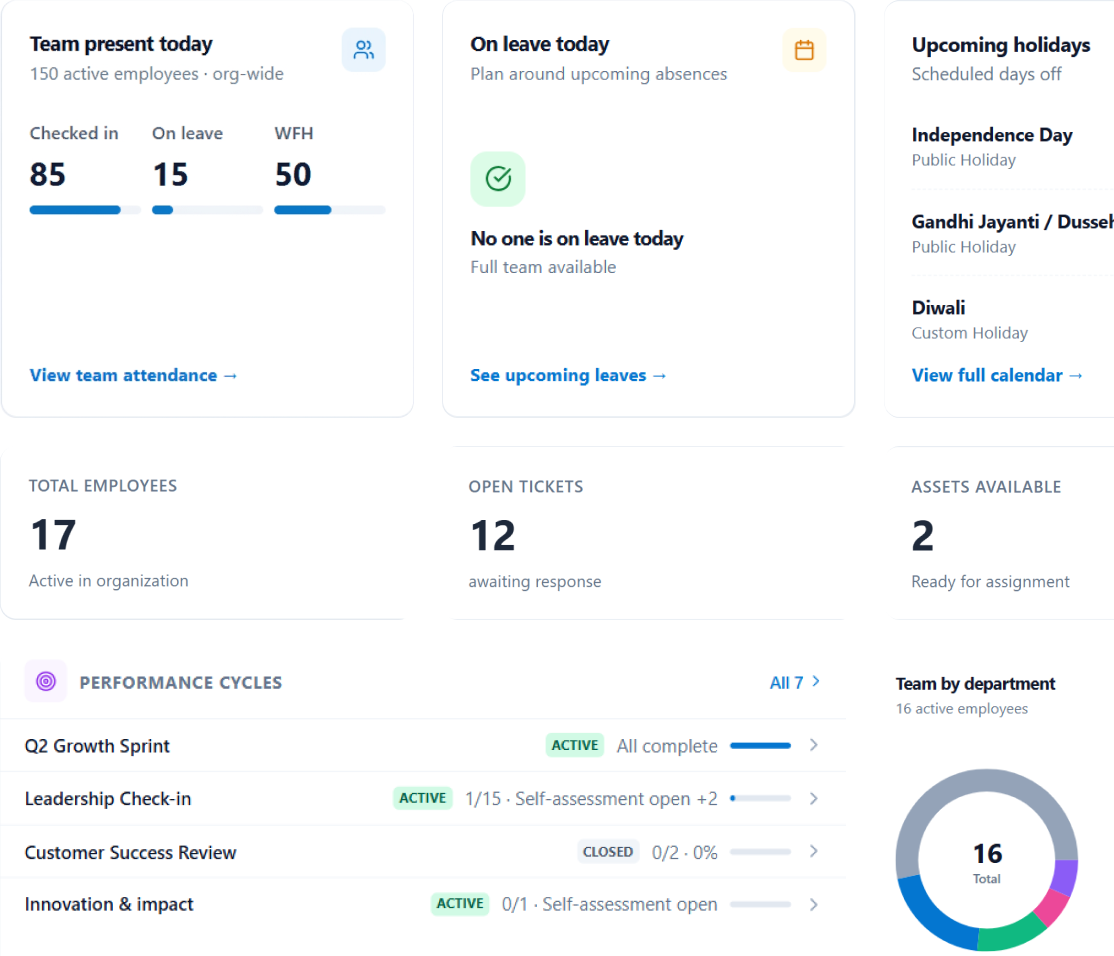The image size is (1114, 956).
Task: Select the Gandhi Jayanti holiday entry
Action: tap(1012, 234)
